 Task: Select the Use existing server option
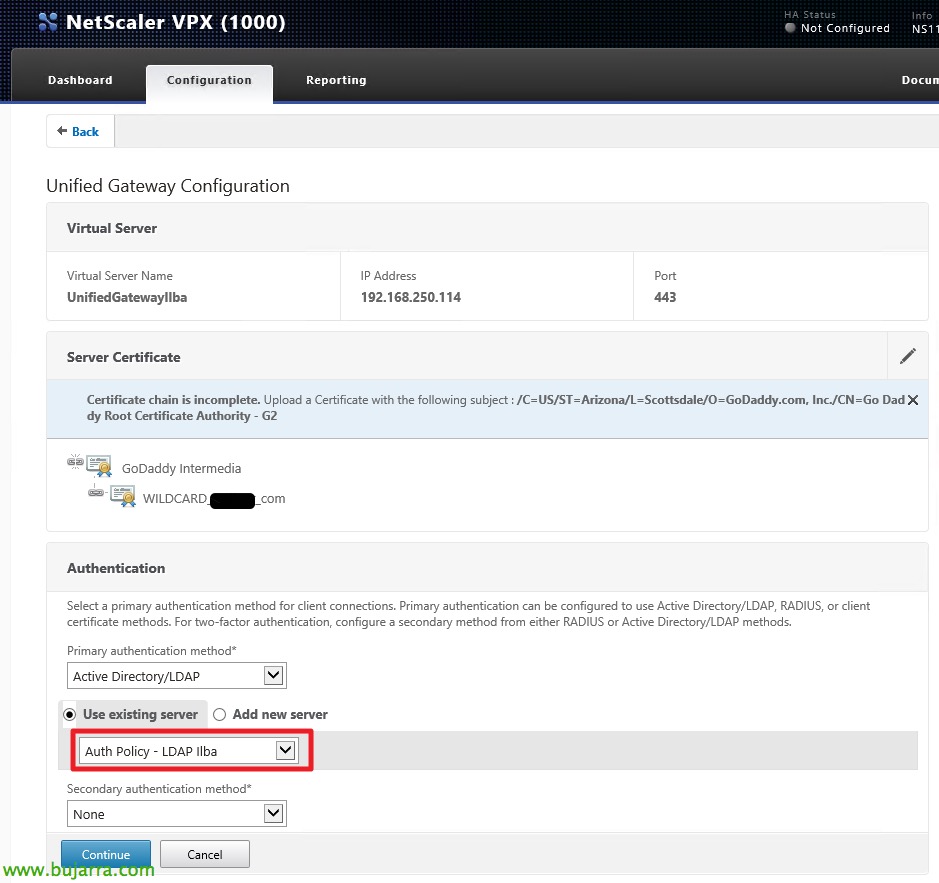click(69, 715)
